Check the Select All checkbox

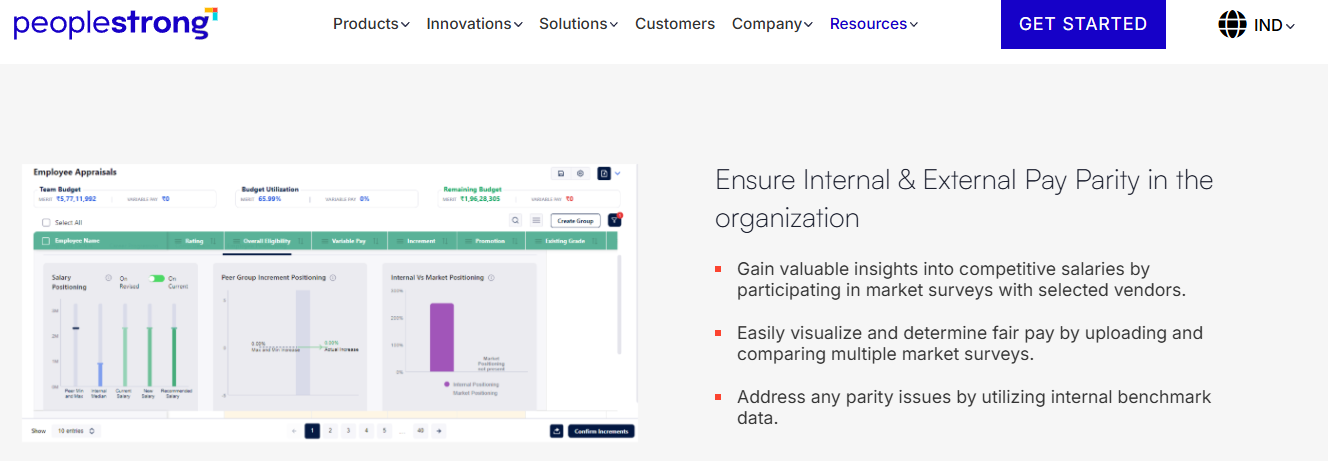pyautogui.click(x=46, y=222)
